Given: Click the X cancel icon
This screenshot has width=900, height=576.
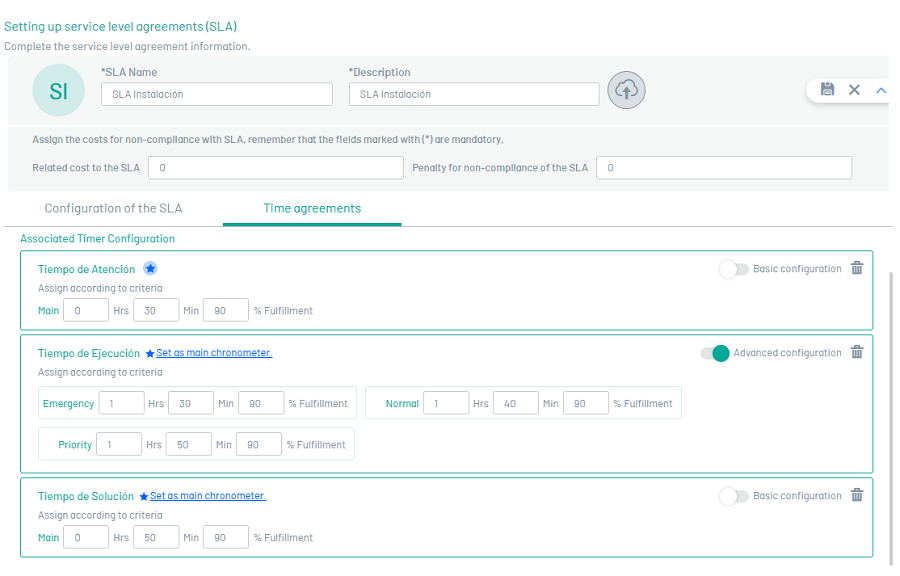Looking at the screenshot, I should click(854, 90).
